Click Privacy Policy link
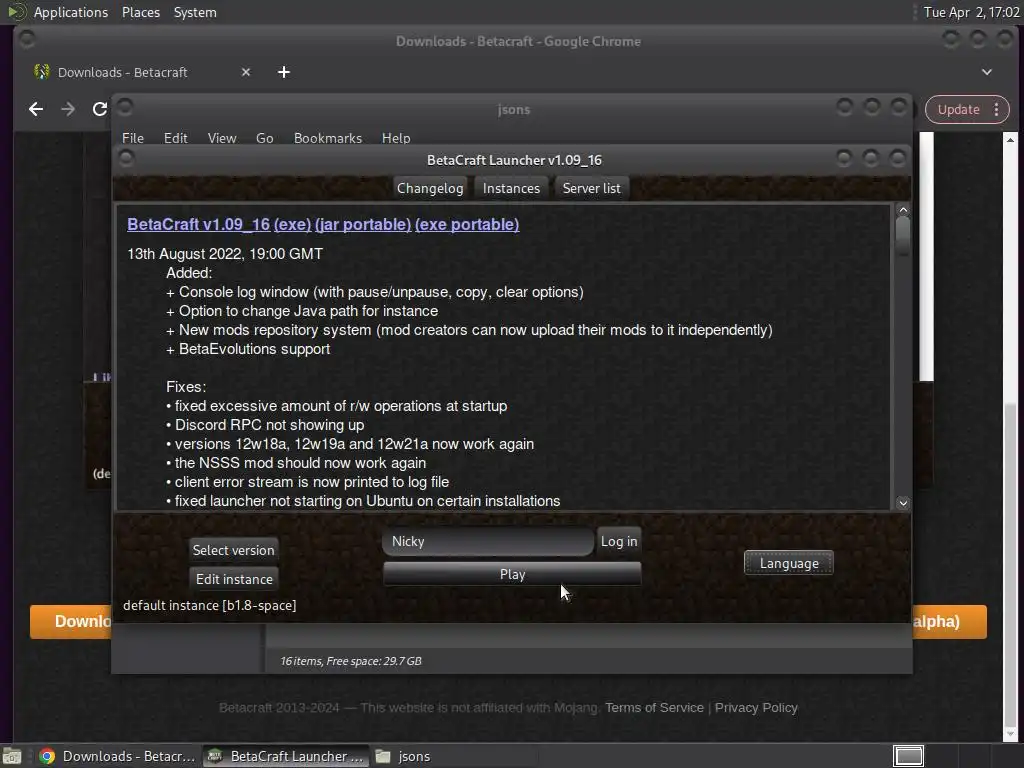Image resolution: width=1024 pixels, height=768 pixels. point(756,707)
